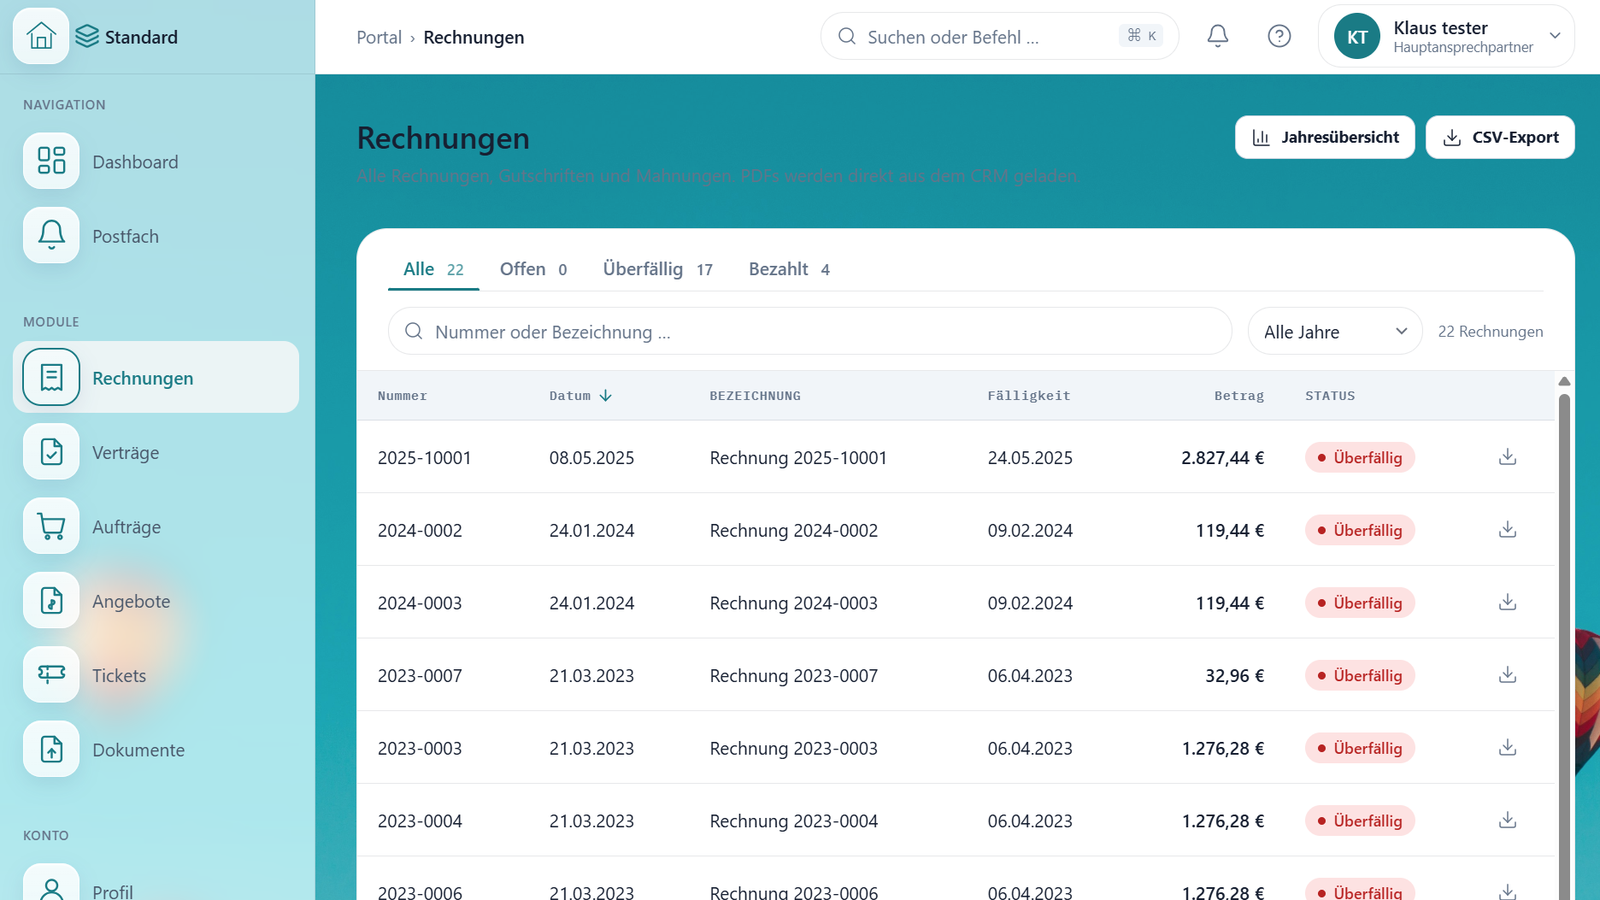Click the Fälligkeit column header
The width and height of the screenshot is (1600, 900).
1029,396
